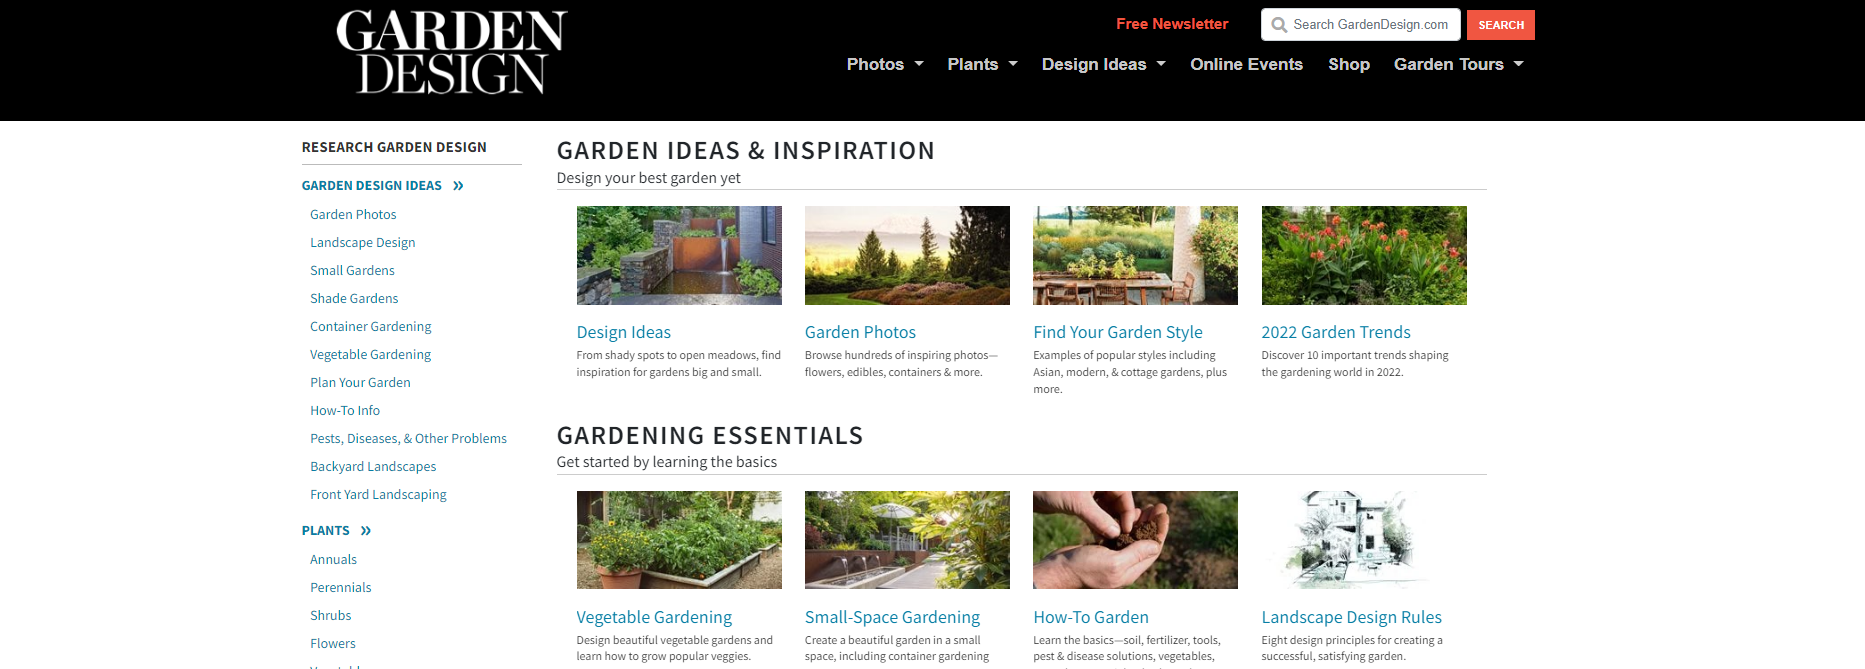Open the Plants navigation dropdown

click(1013, 64)
